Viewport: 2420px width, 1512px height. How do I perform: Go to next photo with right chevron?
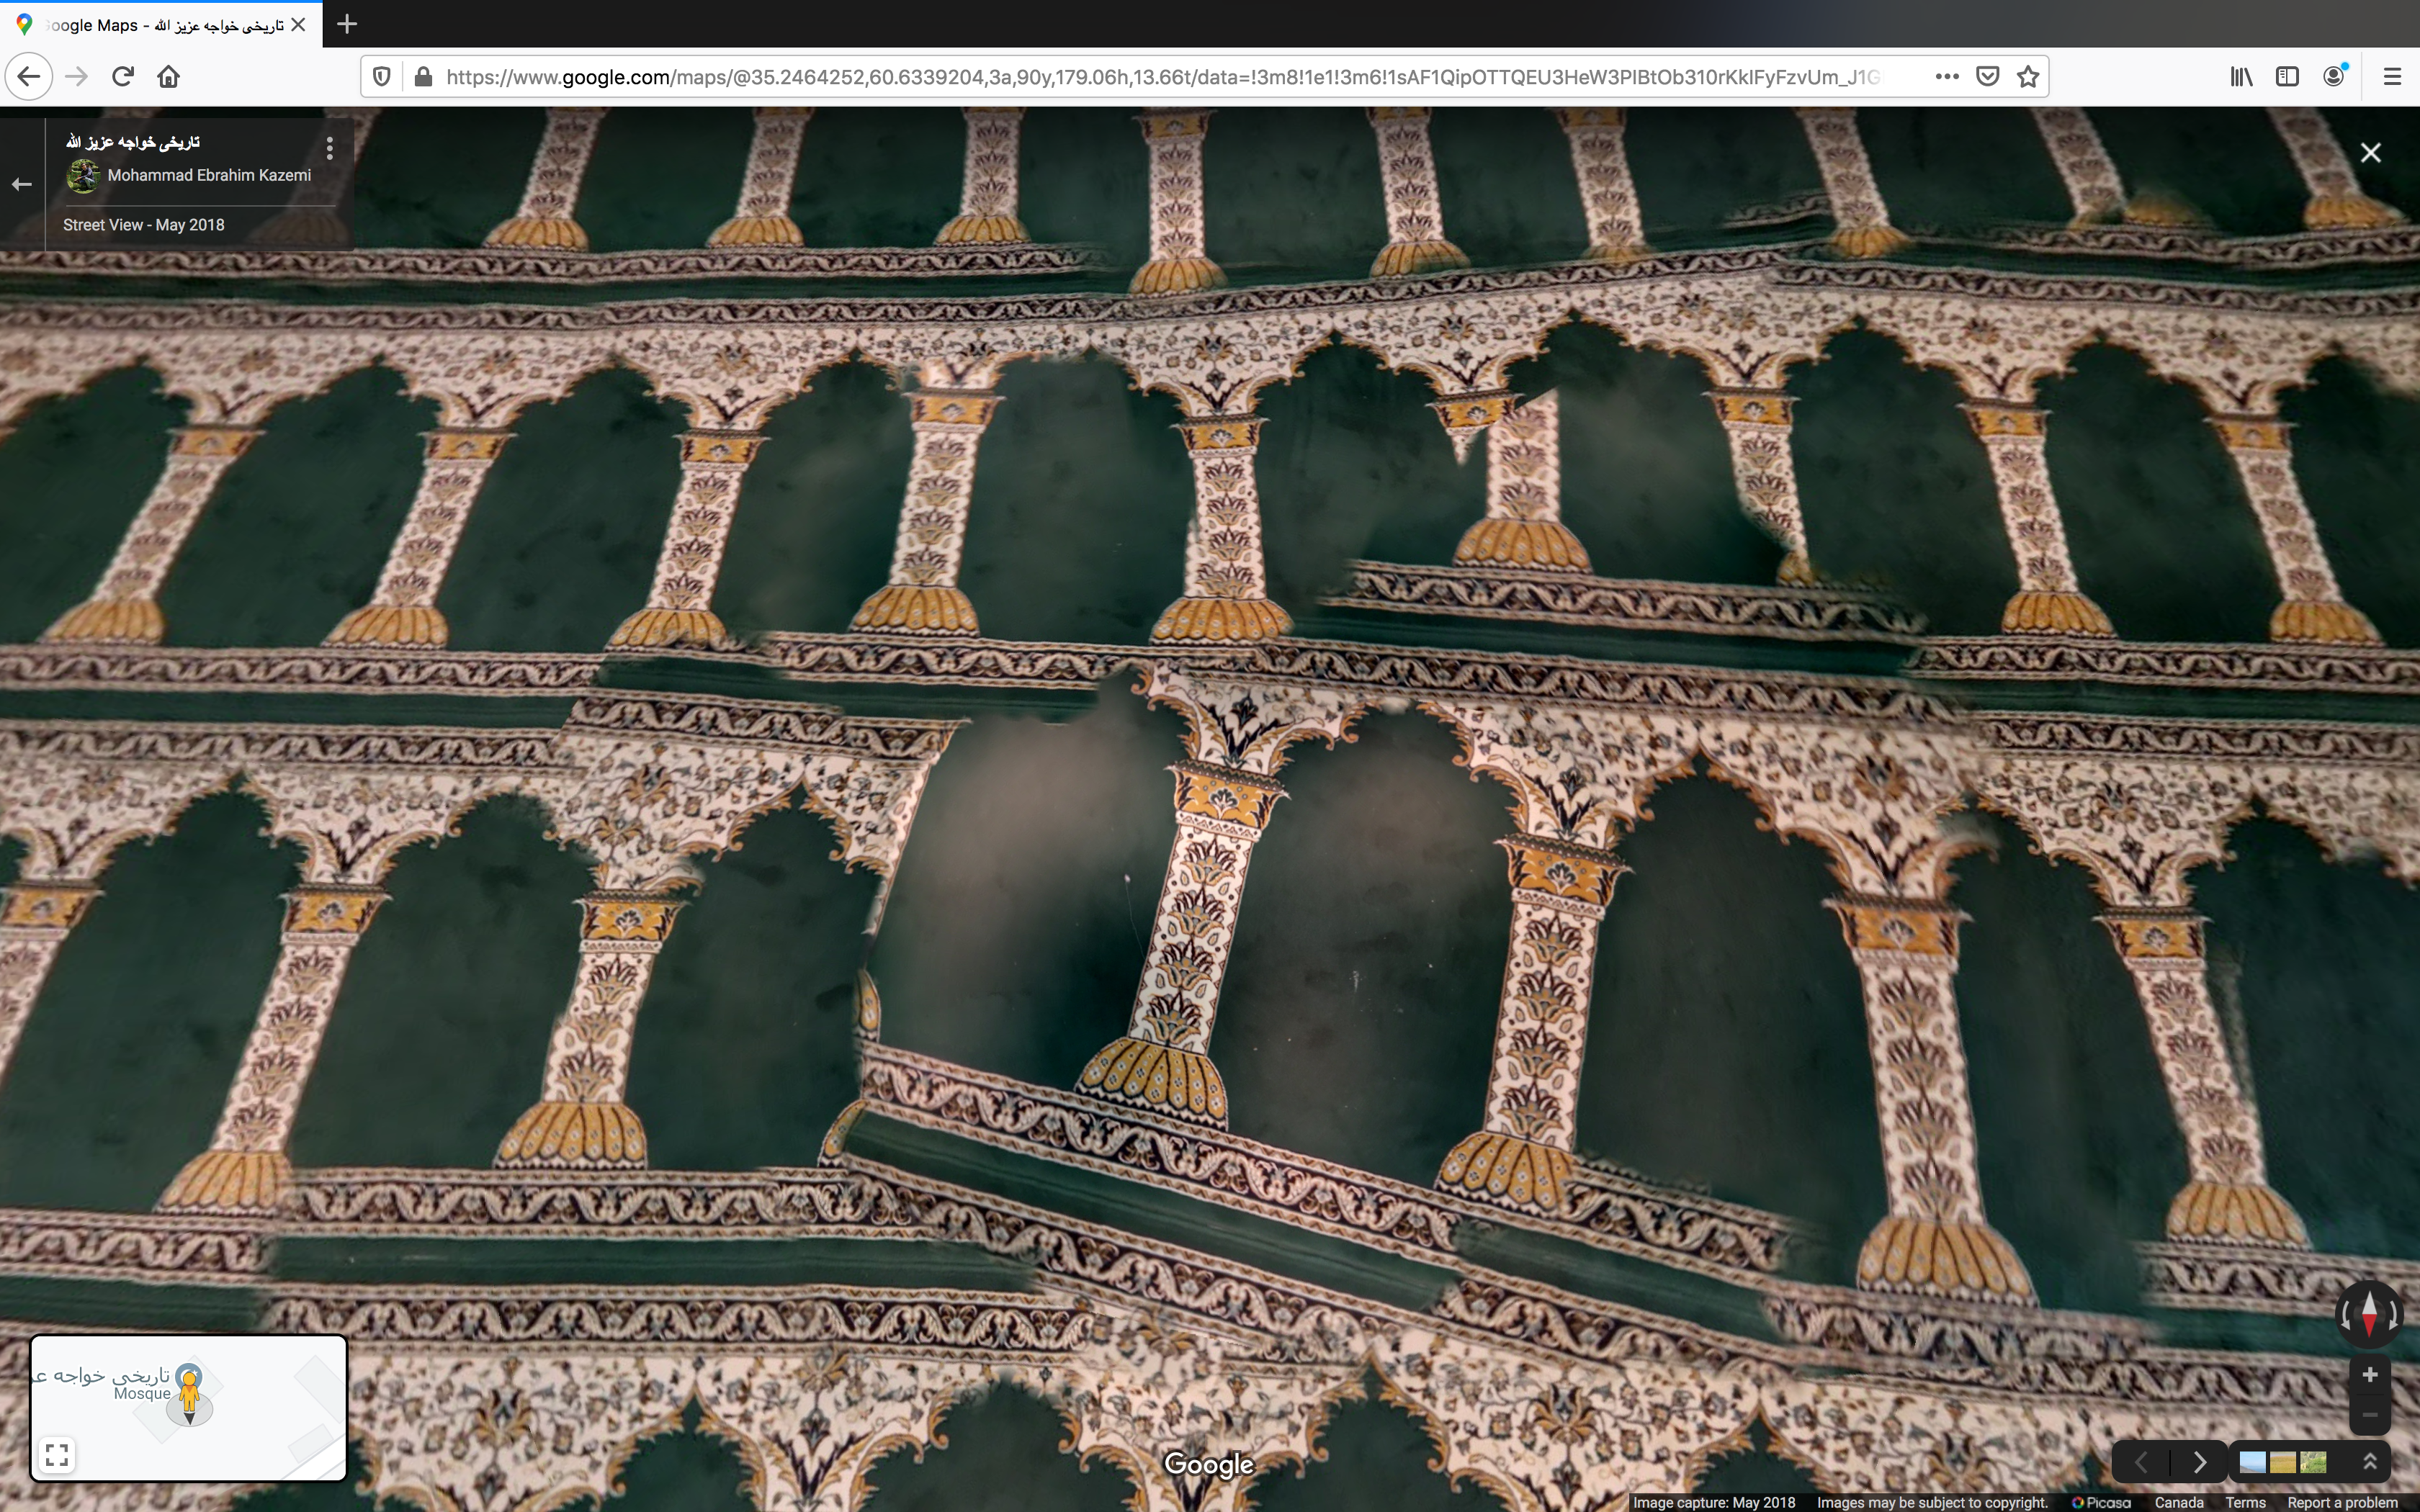click(2199, 1462)
